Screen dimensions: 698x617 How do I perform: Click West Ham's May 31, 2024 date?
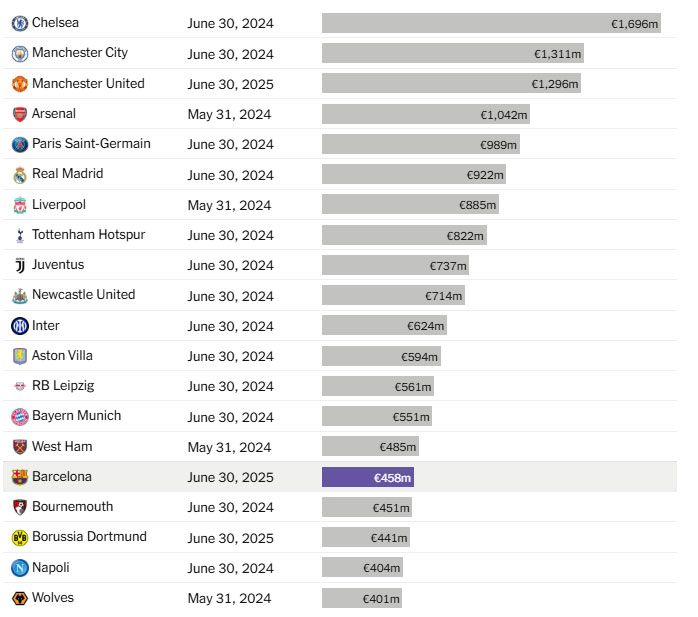pos(229,447)
